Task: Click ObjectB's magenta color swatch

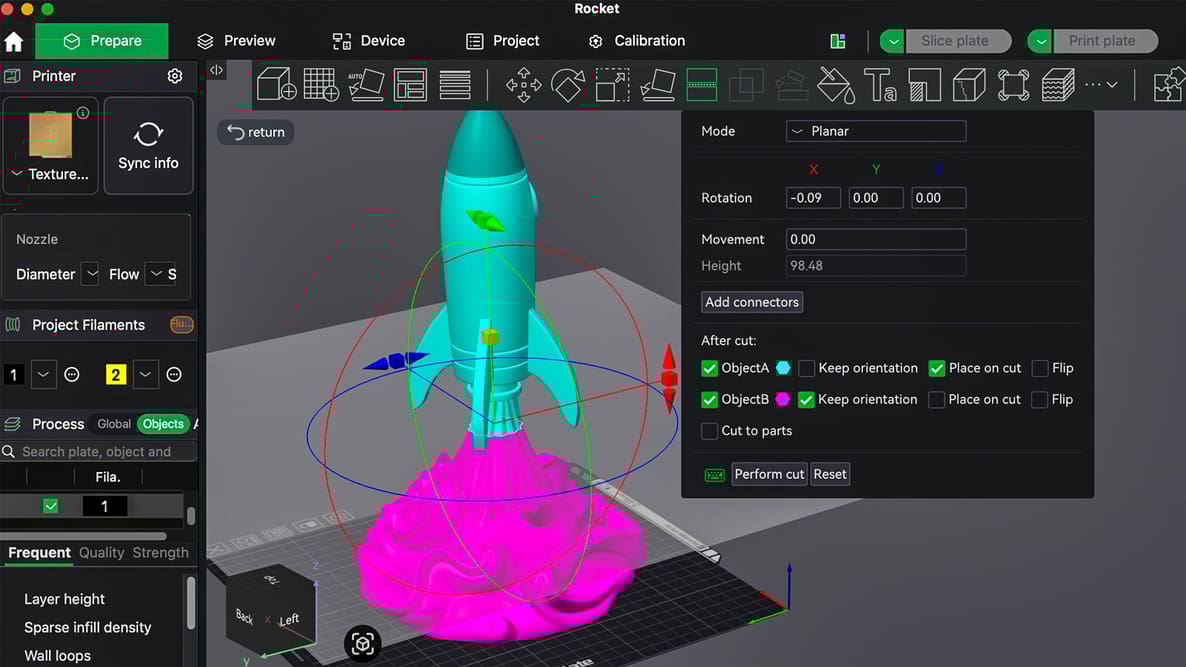Action: 781,399
